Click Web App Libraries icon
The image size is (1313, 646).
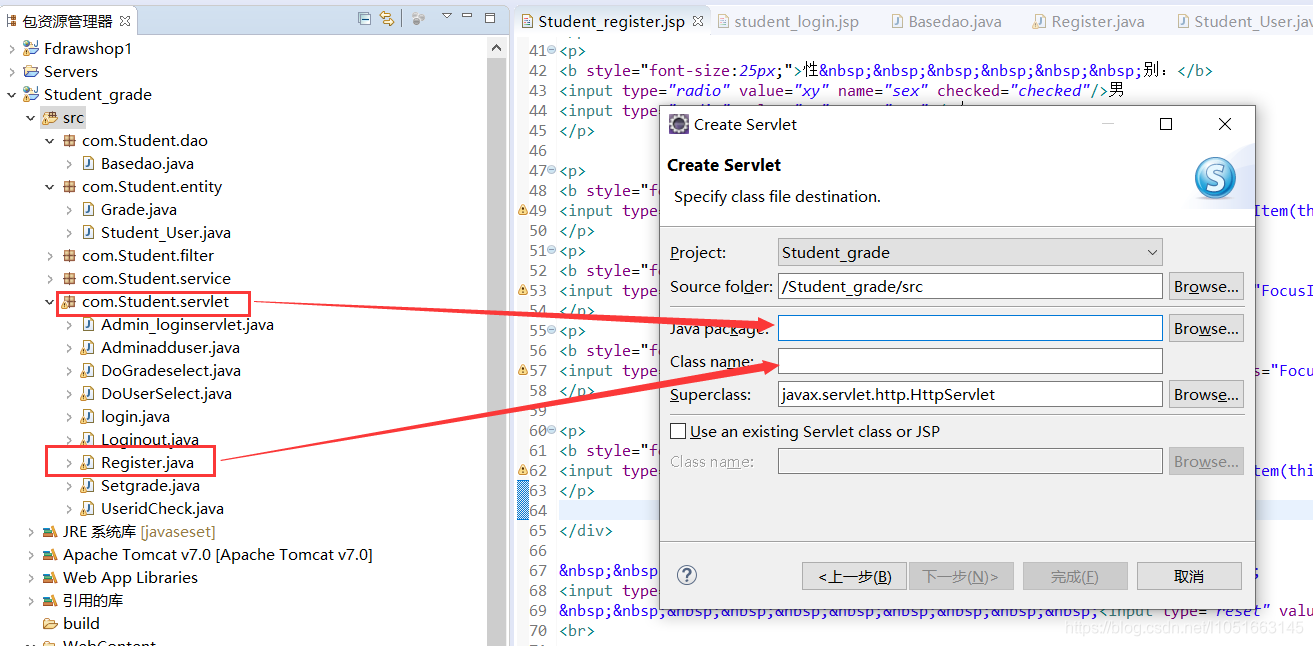(50, 577)
